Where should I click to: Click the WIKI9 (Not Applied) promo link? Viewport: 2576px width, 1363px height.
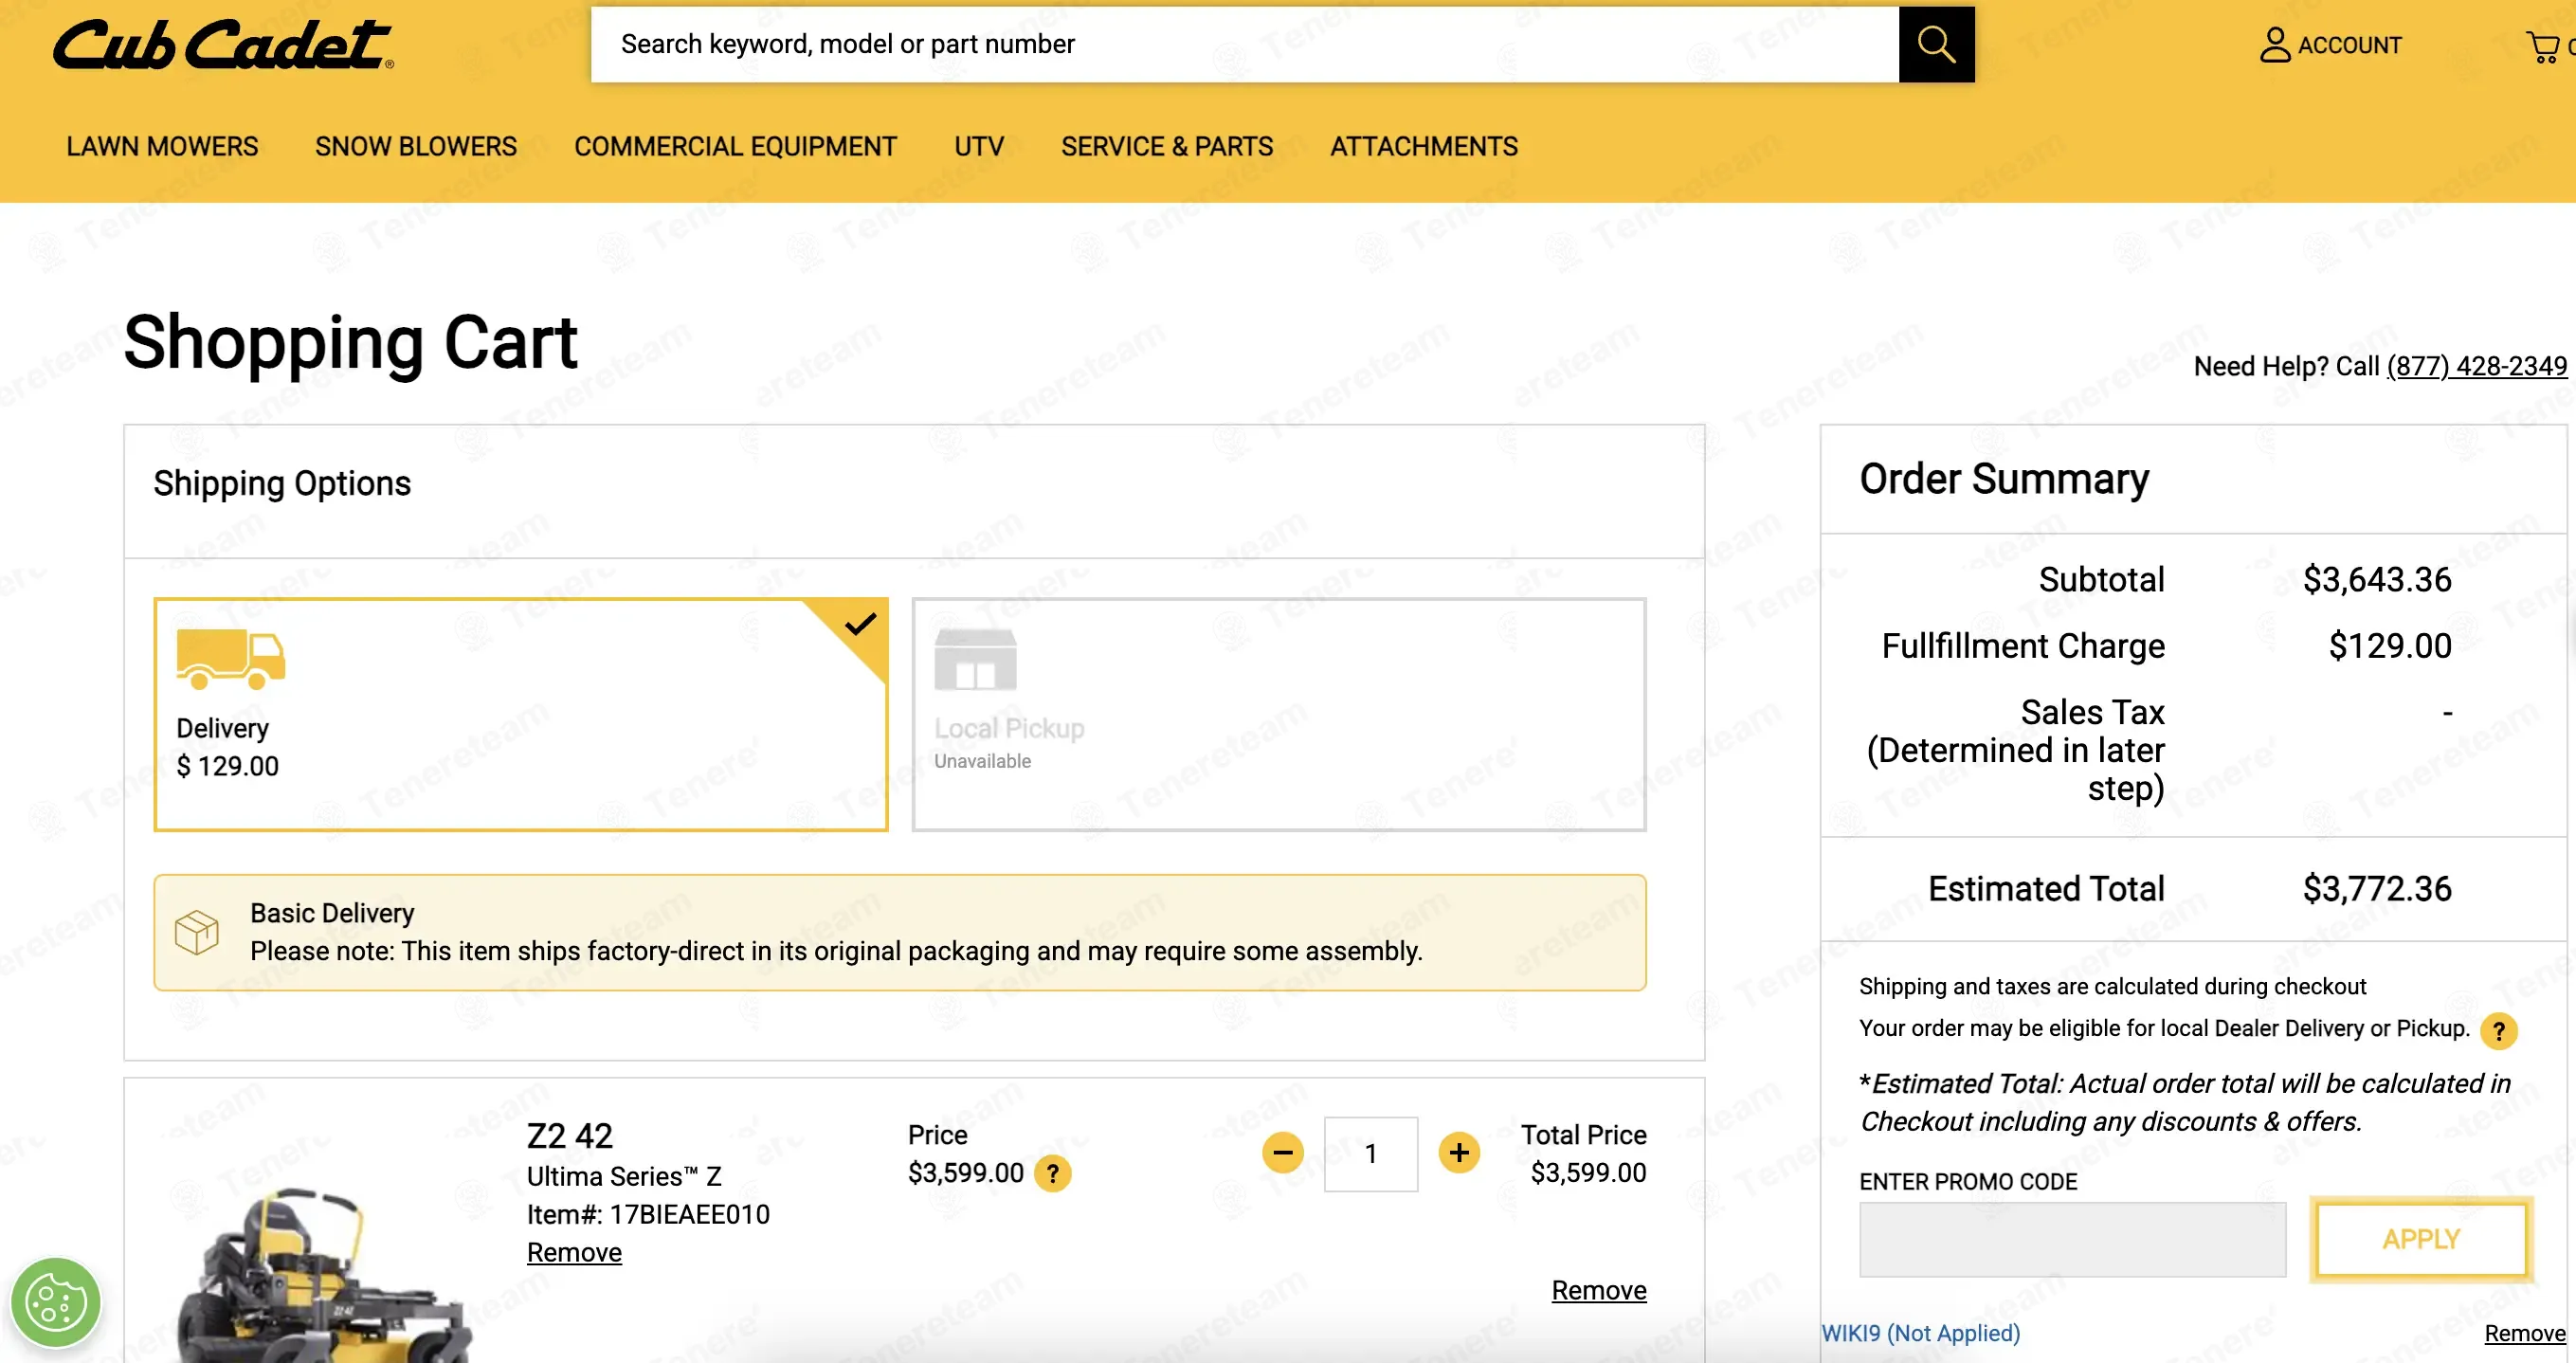tap(1921, 1333)
